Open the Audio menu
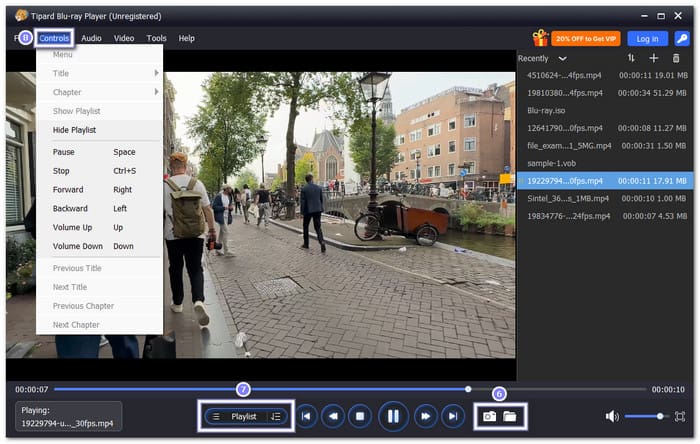The width and height of the screenshot is (700, 444). 91,38
